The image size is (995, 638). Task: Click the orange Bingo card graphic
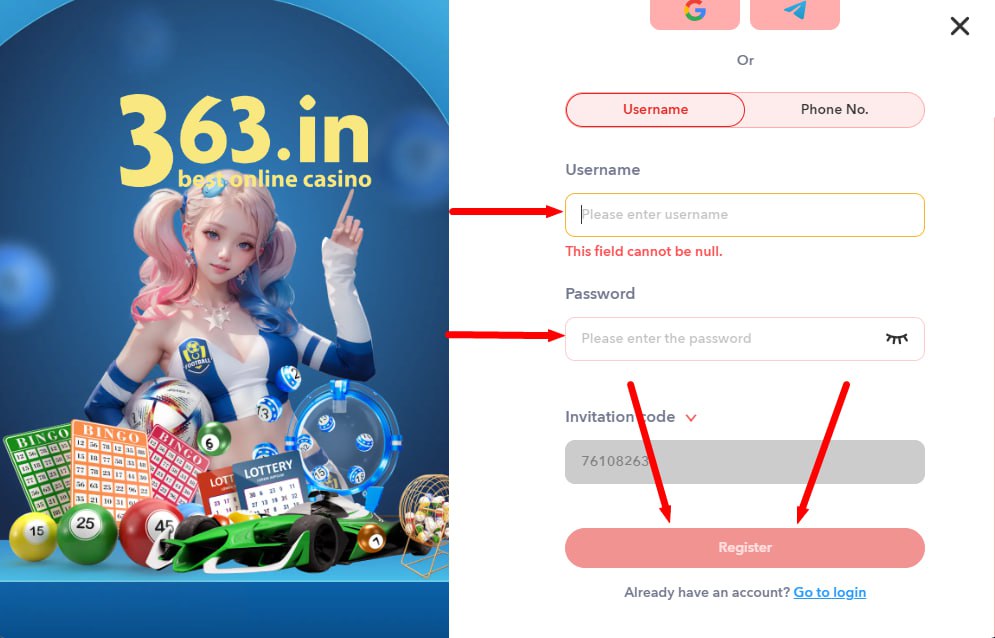[110, 469]
